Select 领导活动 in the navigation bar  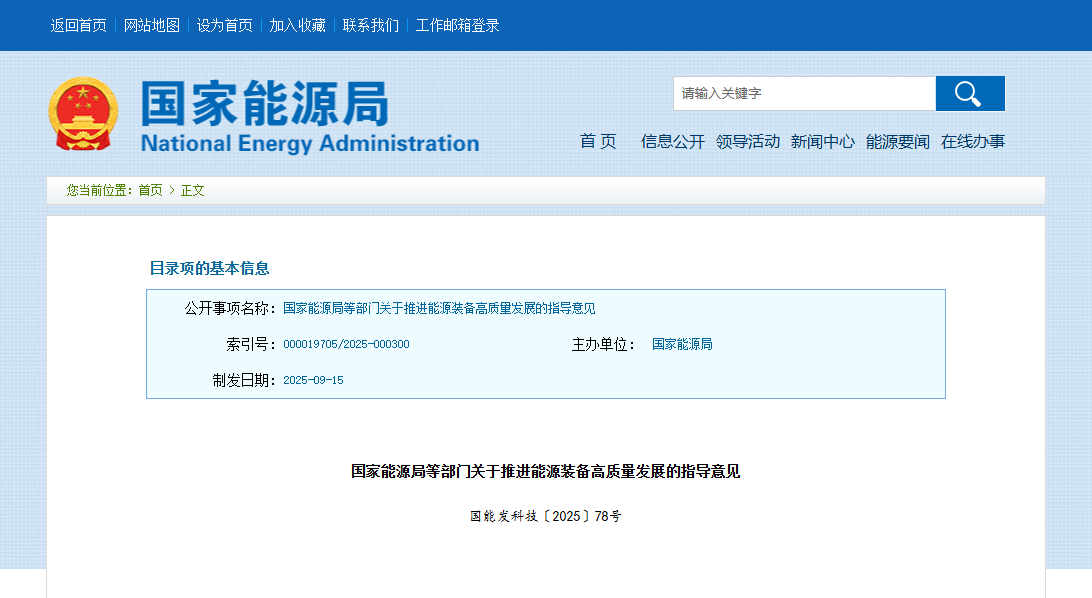tap(748, 142)
